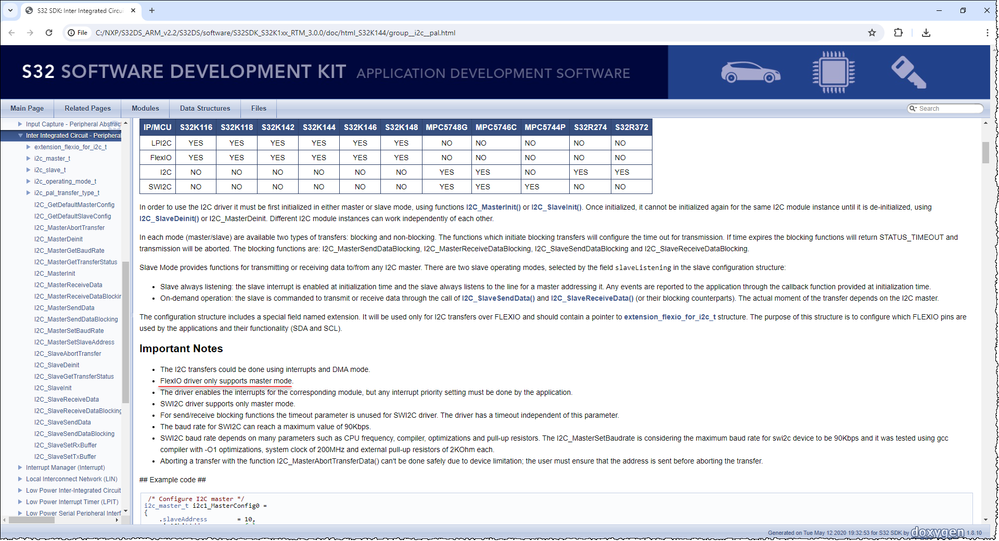
Task: Expand Local Interconnect Network (LIN) node
Action: coord(20,479)
